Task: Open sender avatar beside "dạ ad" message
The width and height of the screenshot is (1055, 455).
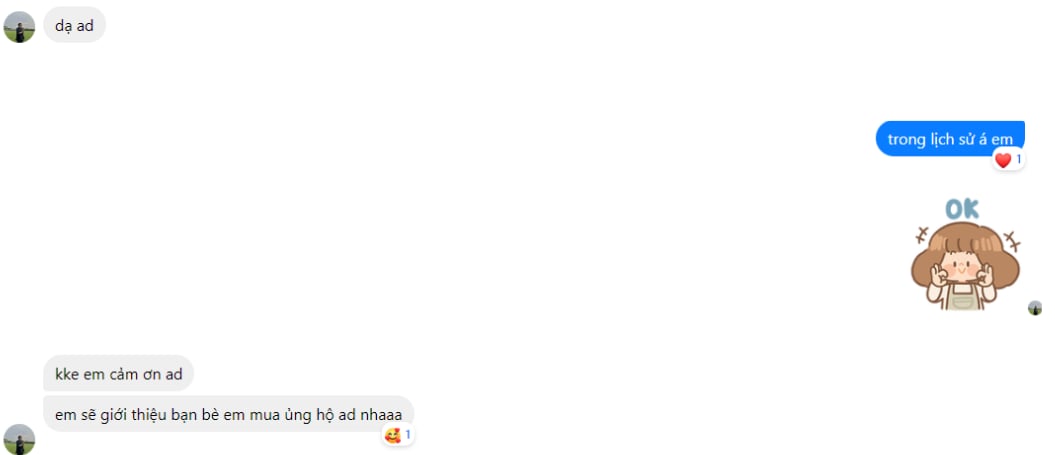Action: coord(20,27)
